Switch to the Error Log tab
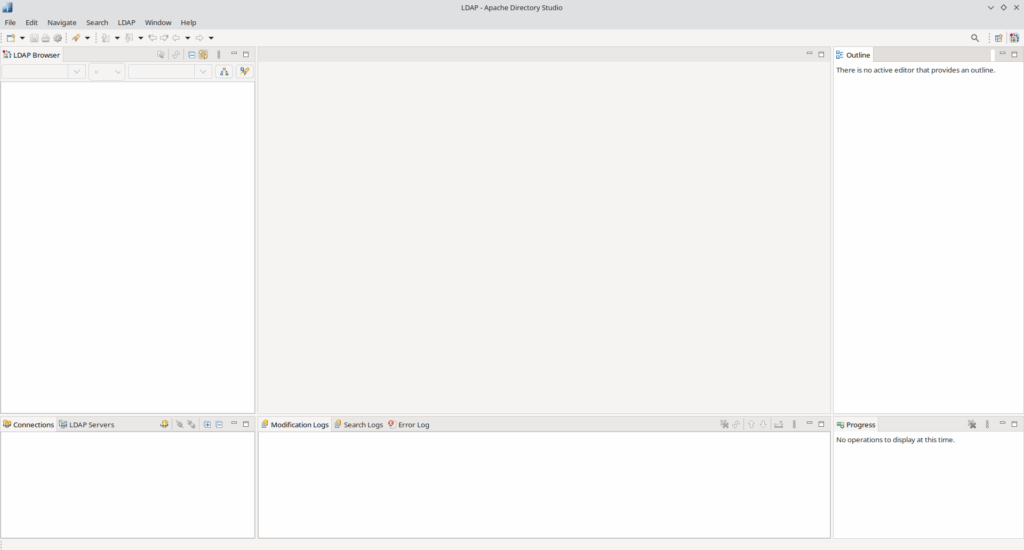This screenshot has width=1024, height=550. 409,425
